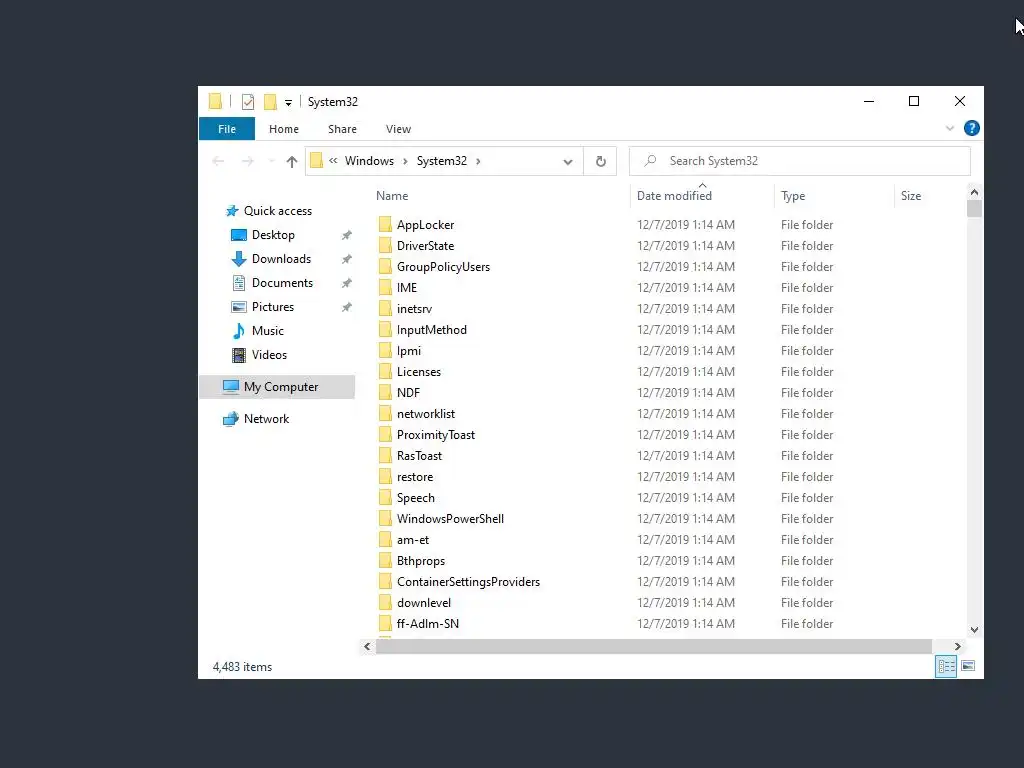1024x768 pixels.
Task: Open the Recent locations dropdown arrow
Action: (271, 161)
